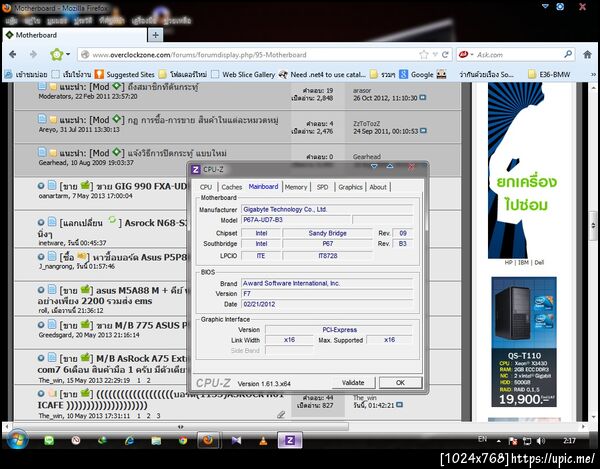Screen dimensions: 600x469
Task: Open the Memory tab in CPU-Z
Action: click(296, 187)
